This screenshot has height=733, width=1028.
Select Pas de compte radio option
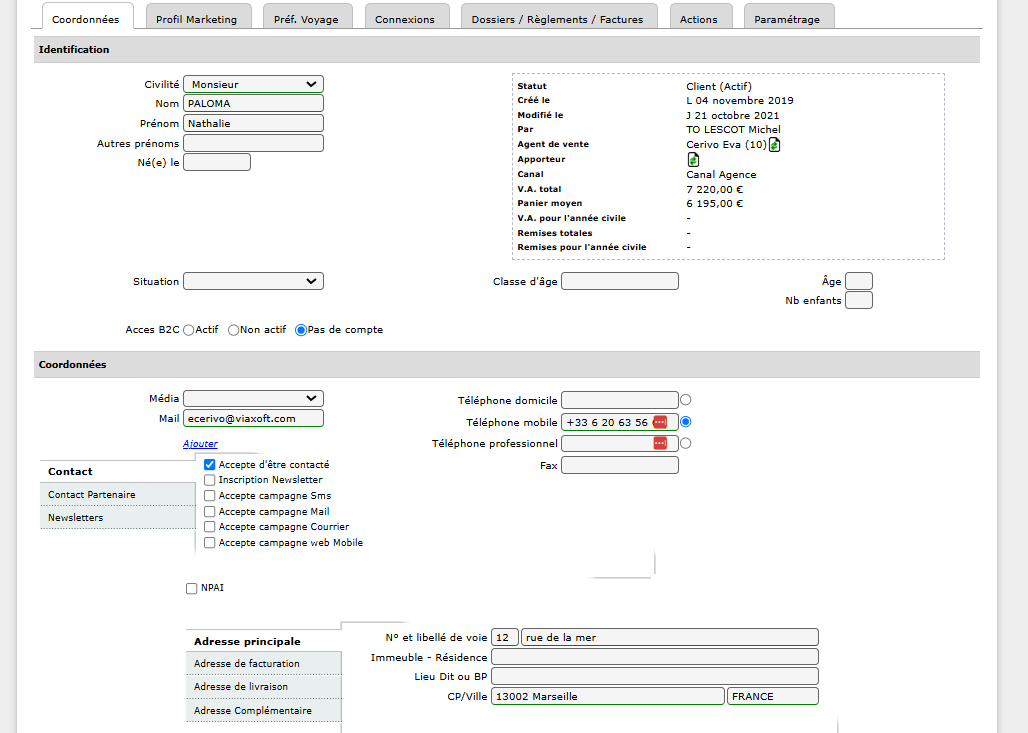(x=301, y=330)
